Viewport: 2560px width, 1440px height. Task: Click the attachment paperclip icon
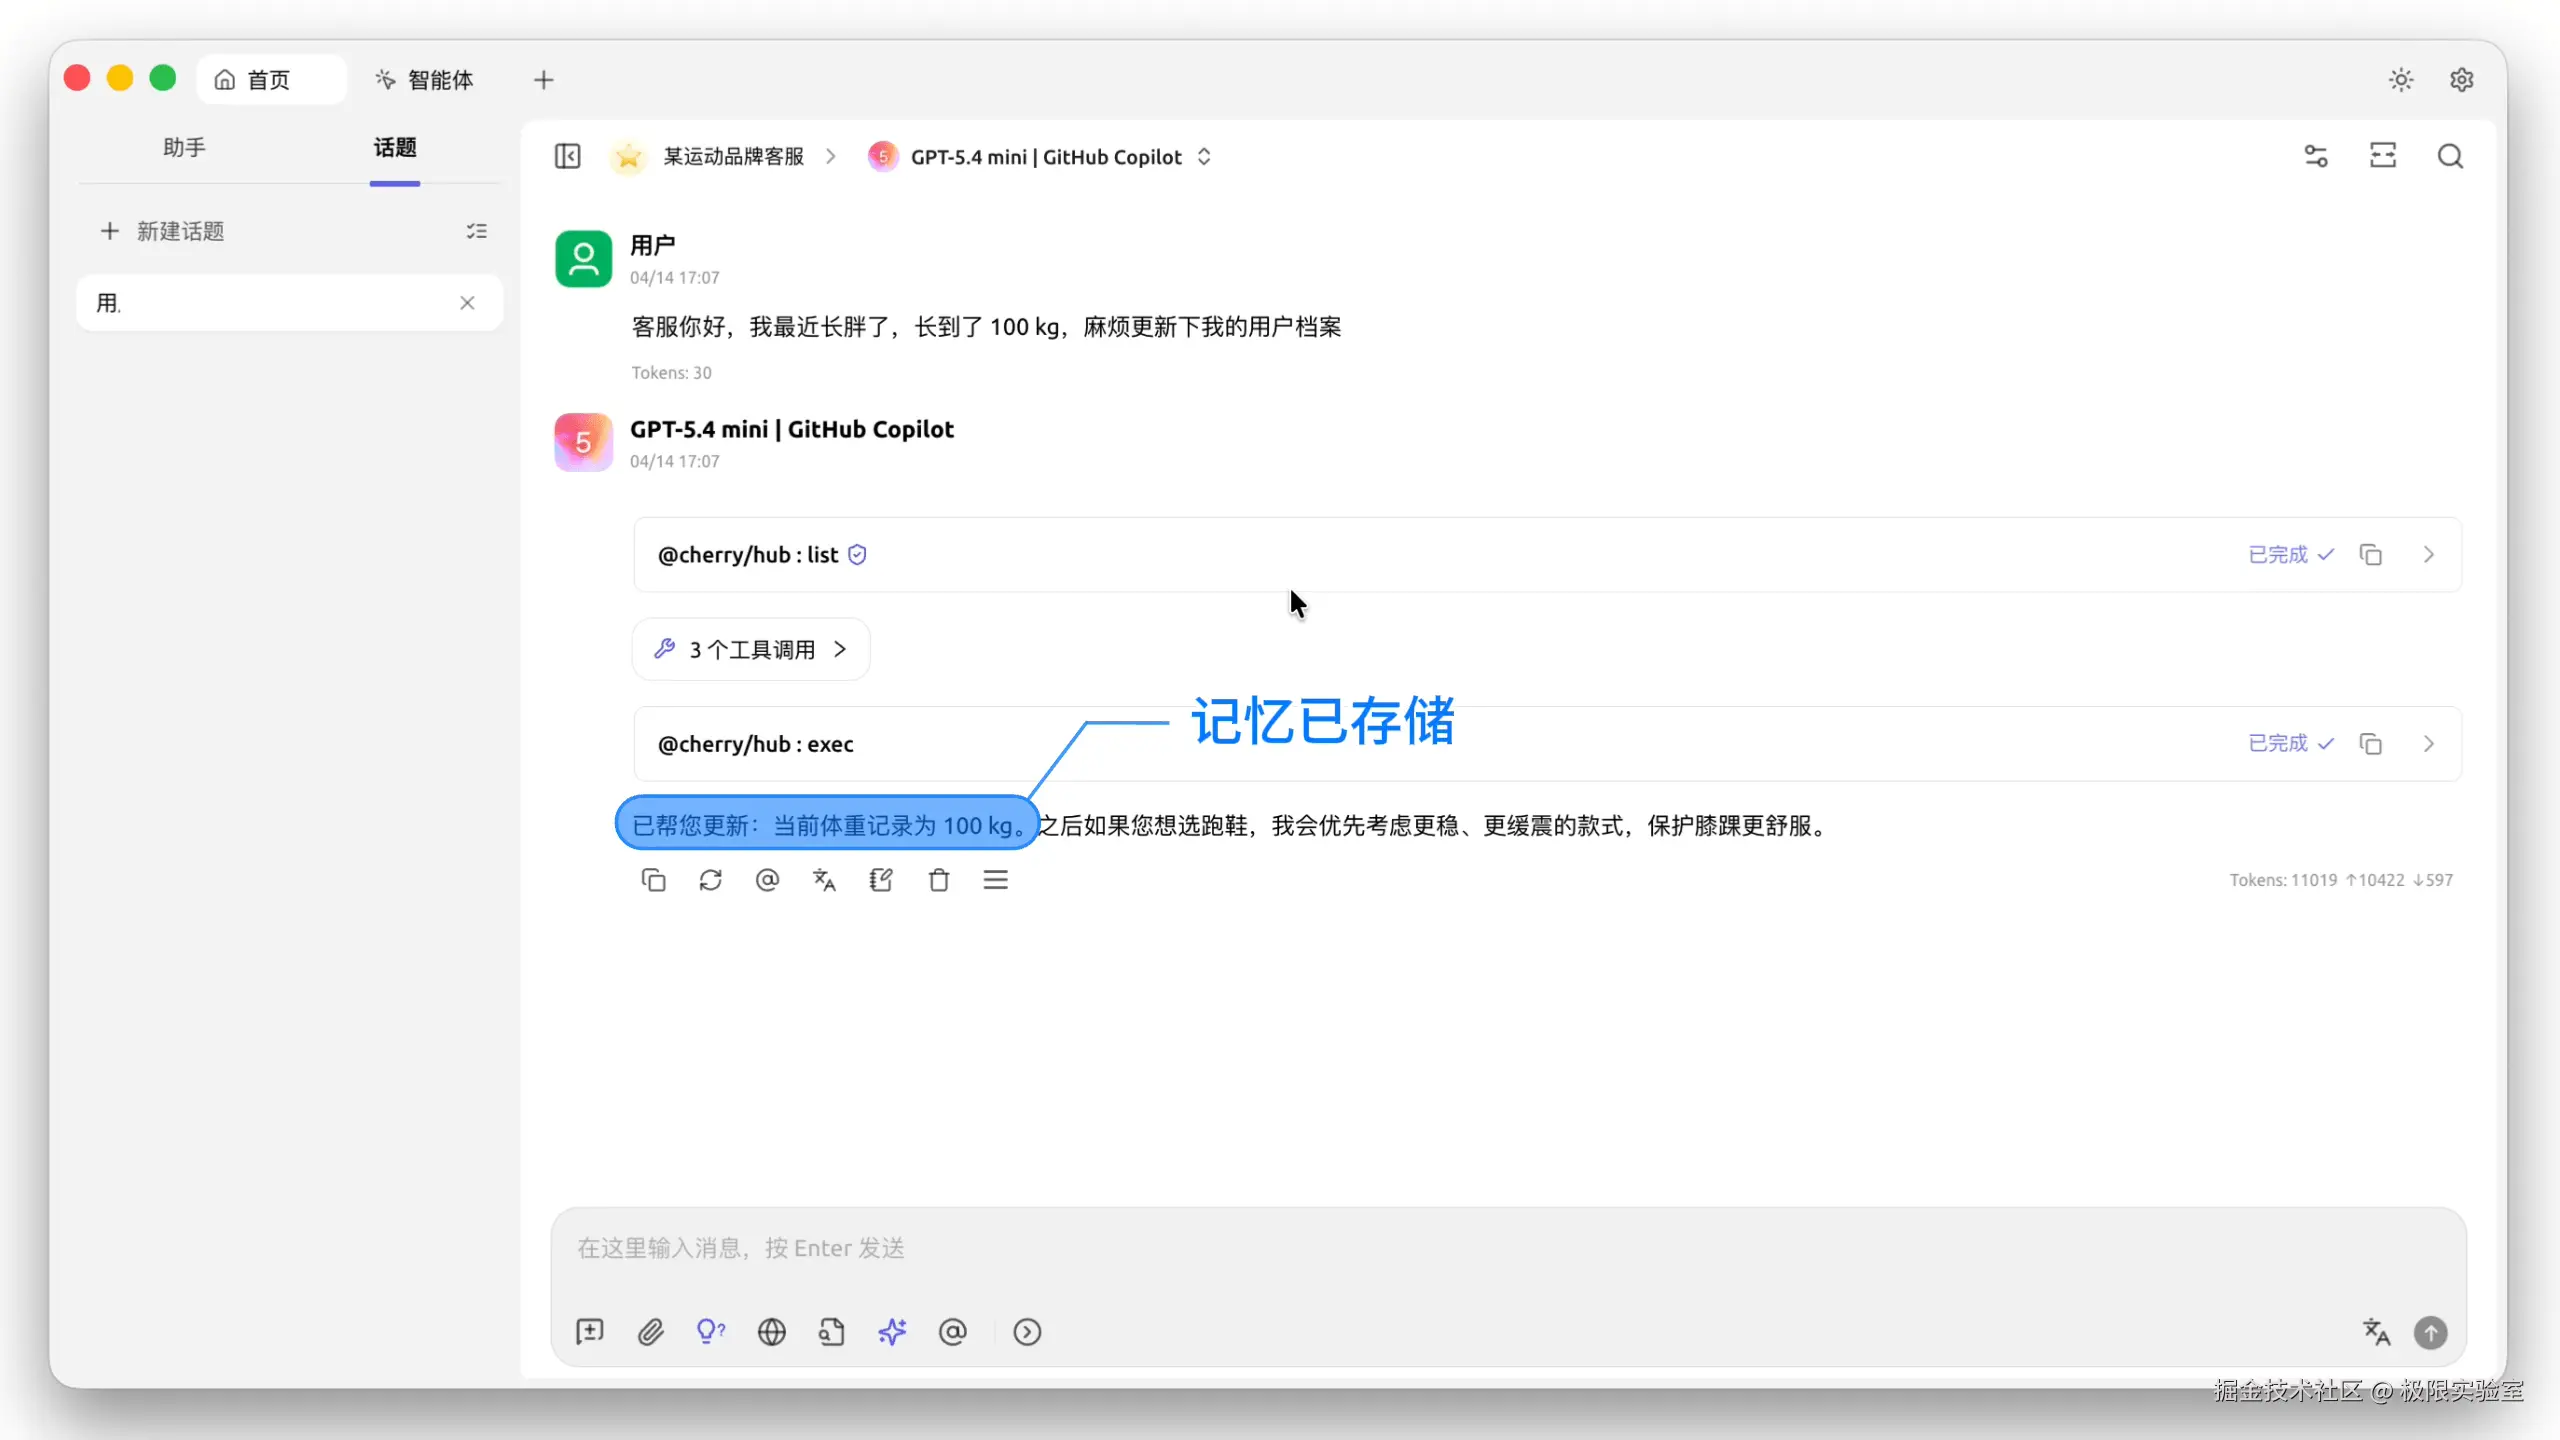[x=650, y=1332]
